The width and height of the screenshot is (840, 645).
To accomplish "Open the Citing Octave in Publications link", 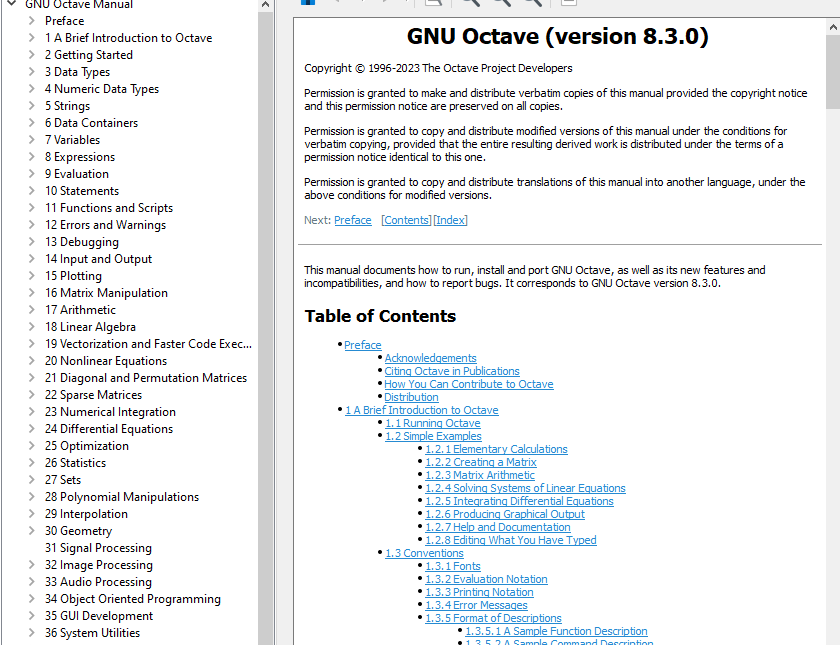I will 452,370.
